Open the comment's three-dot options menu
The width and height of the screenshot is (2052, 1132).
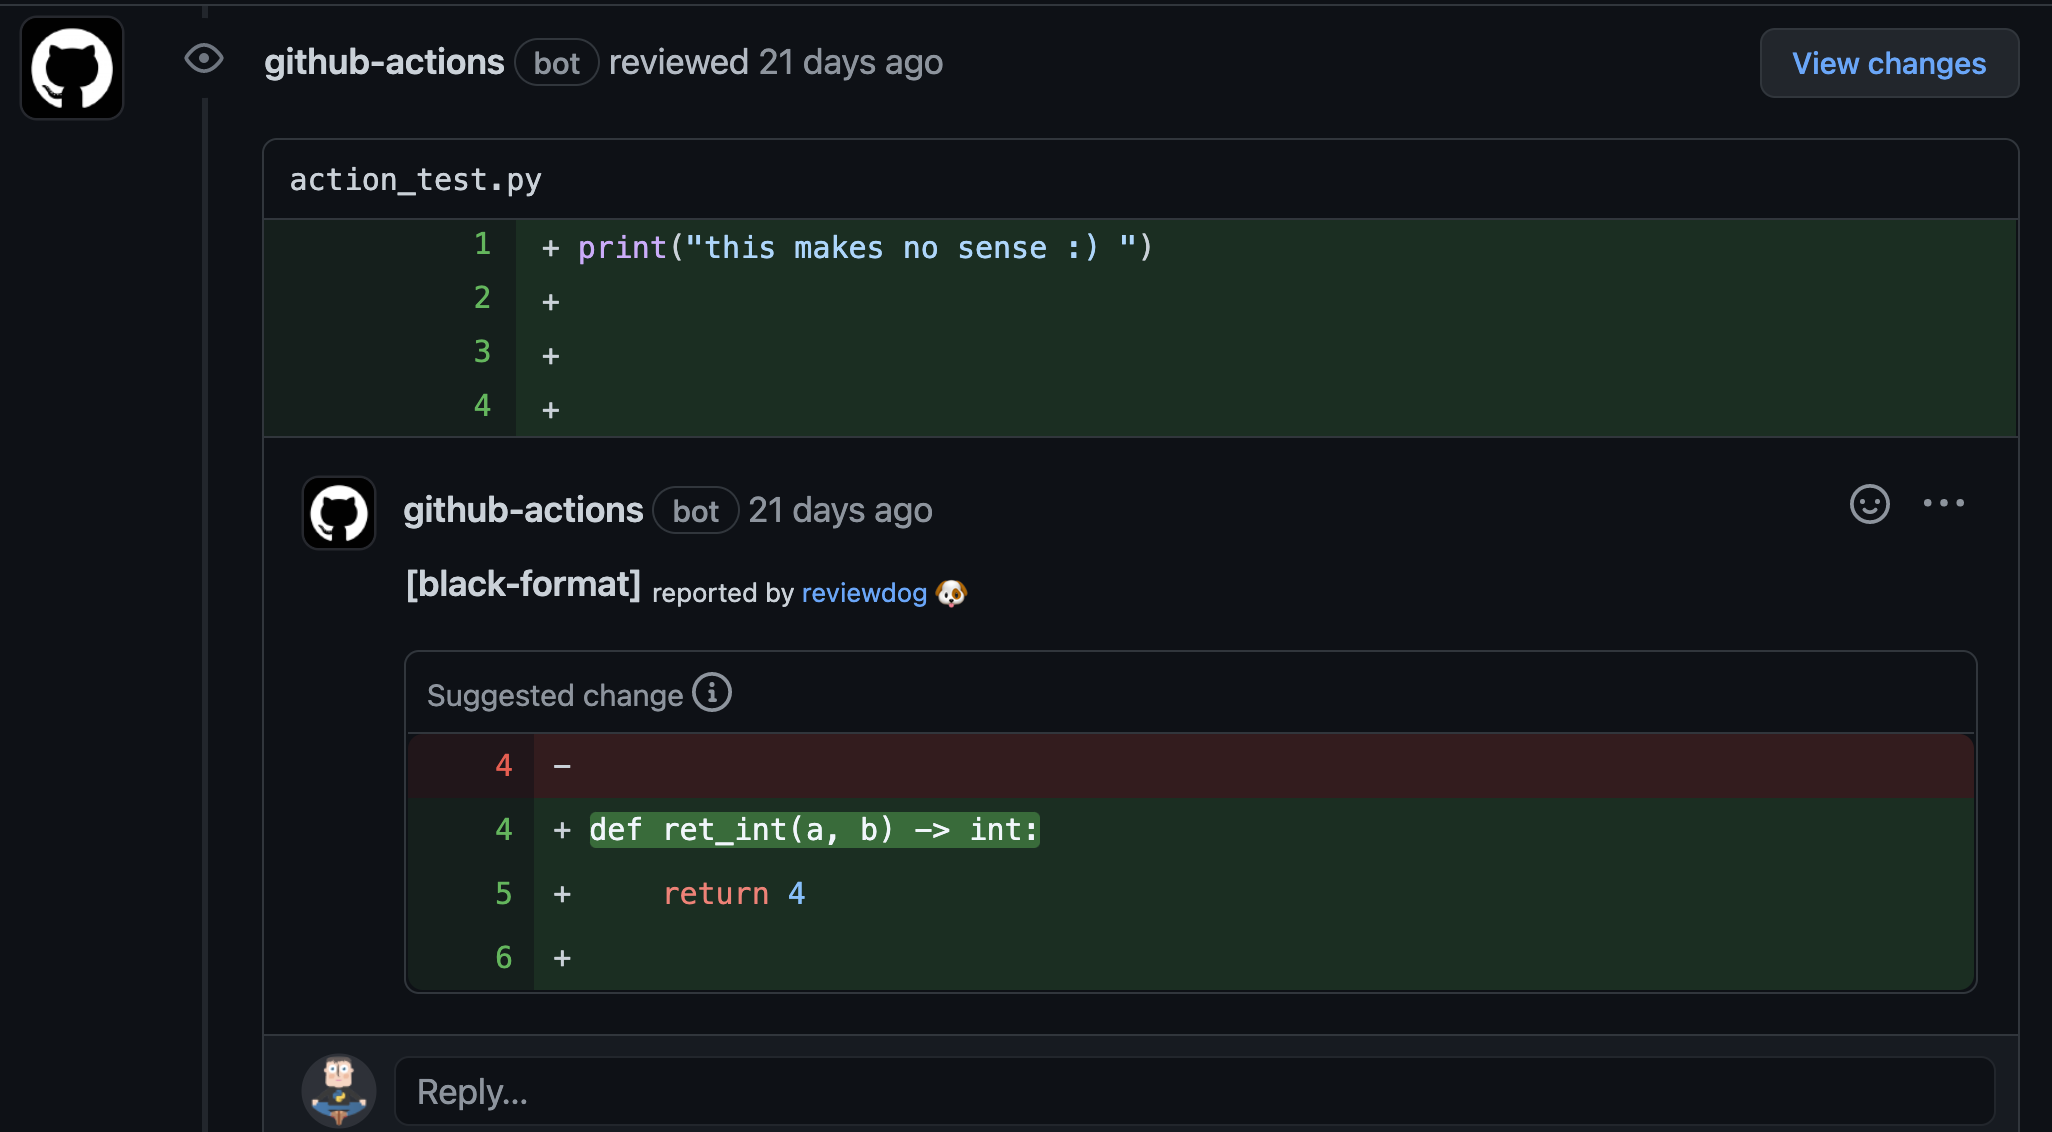pos(1943,504)
